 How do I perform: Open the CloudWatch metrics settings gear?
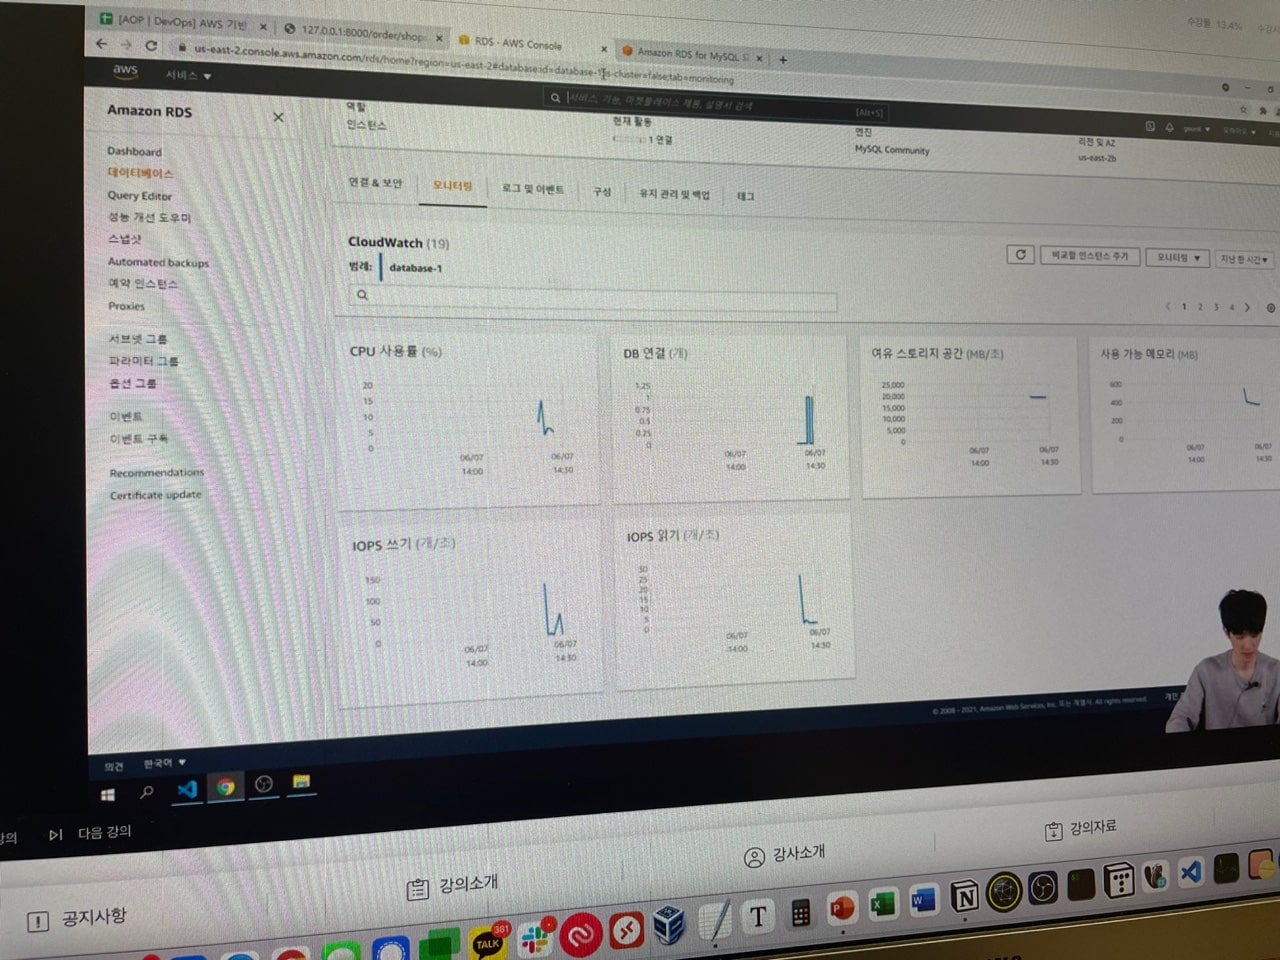[x=1271, y=308]
